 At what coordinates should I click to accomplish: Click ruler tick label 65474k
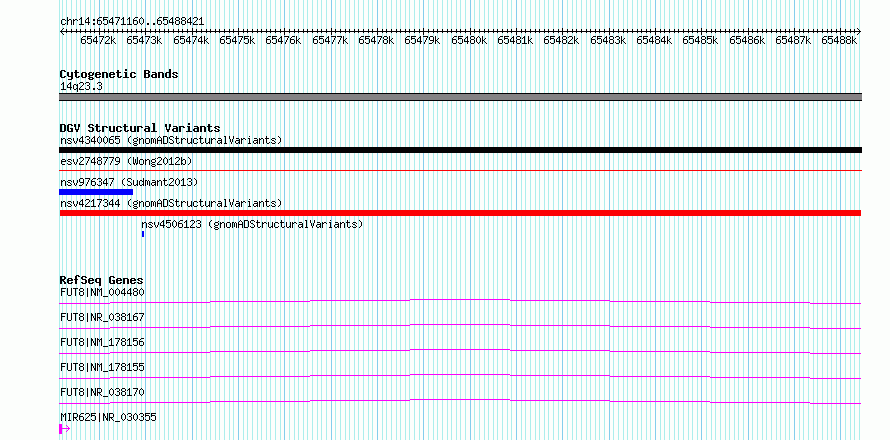click(191, 40)
